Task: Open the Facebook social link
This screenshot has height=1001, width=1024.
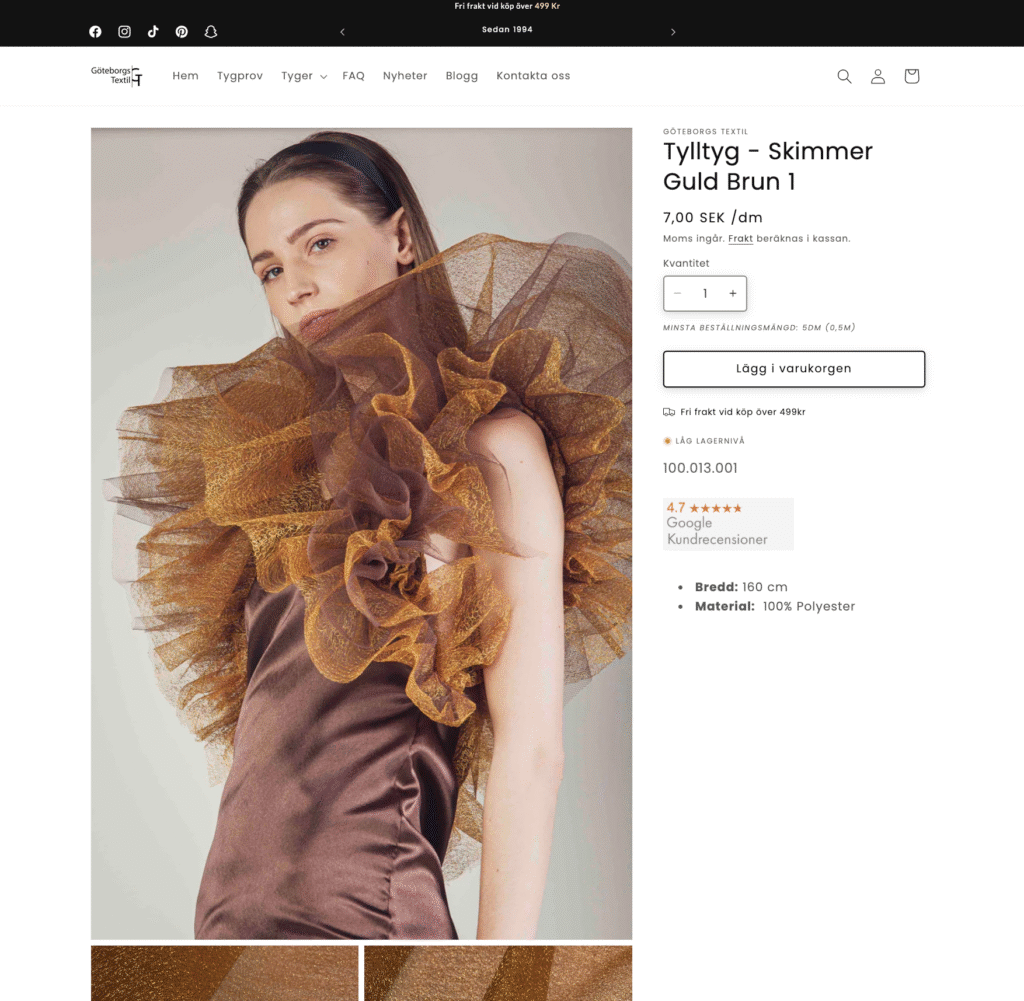Action: (x=95, y=31)
